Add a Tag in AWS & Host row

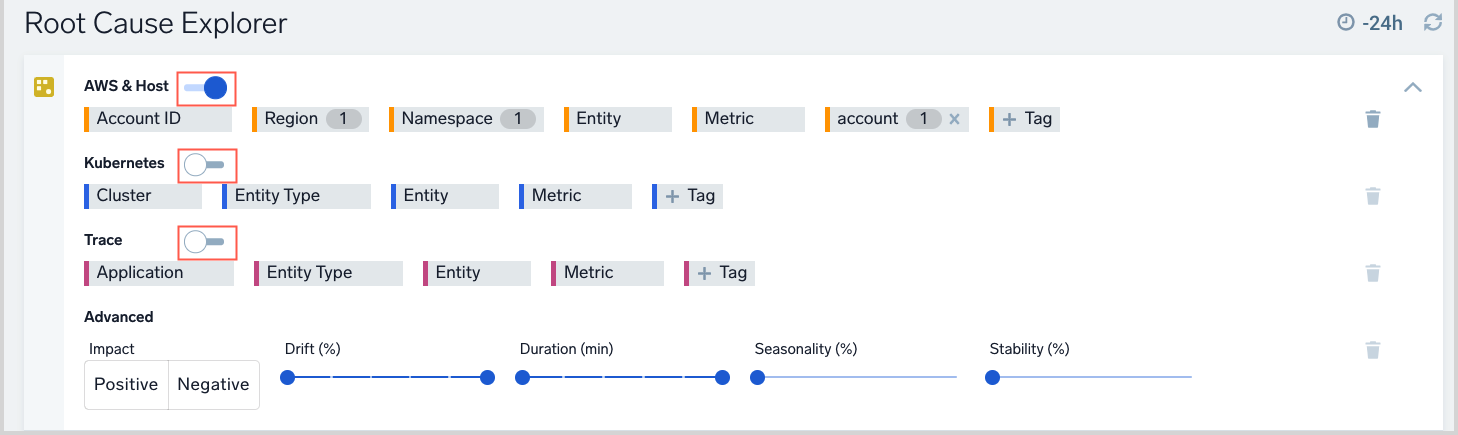click(x=1026, y=119)
